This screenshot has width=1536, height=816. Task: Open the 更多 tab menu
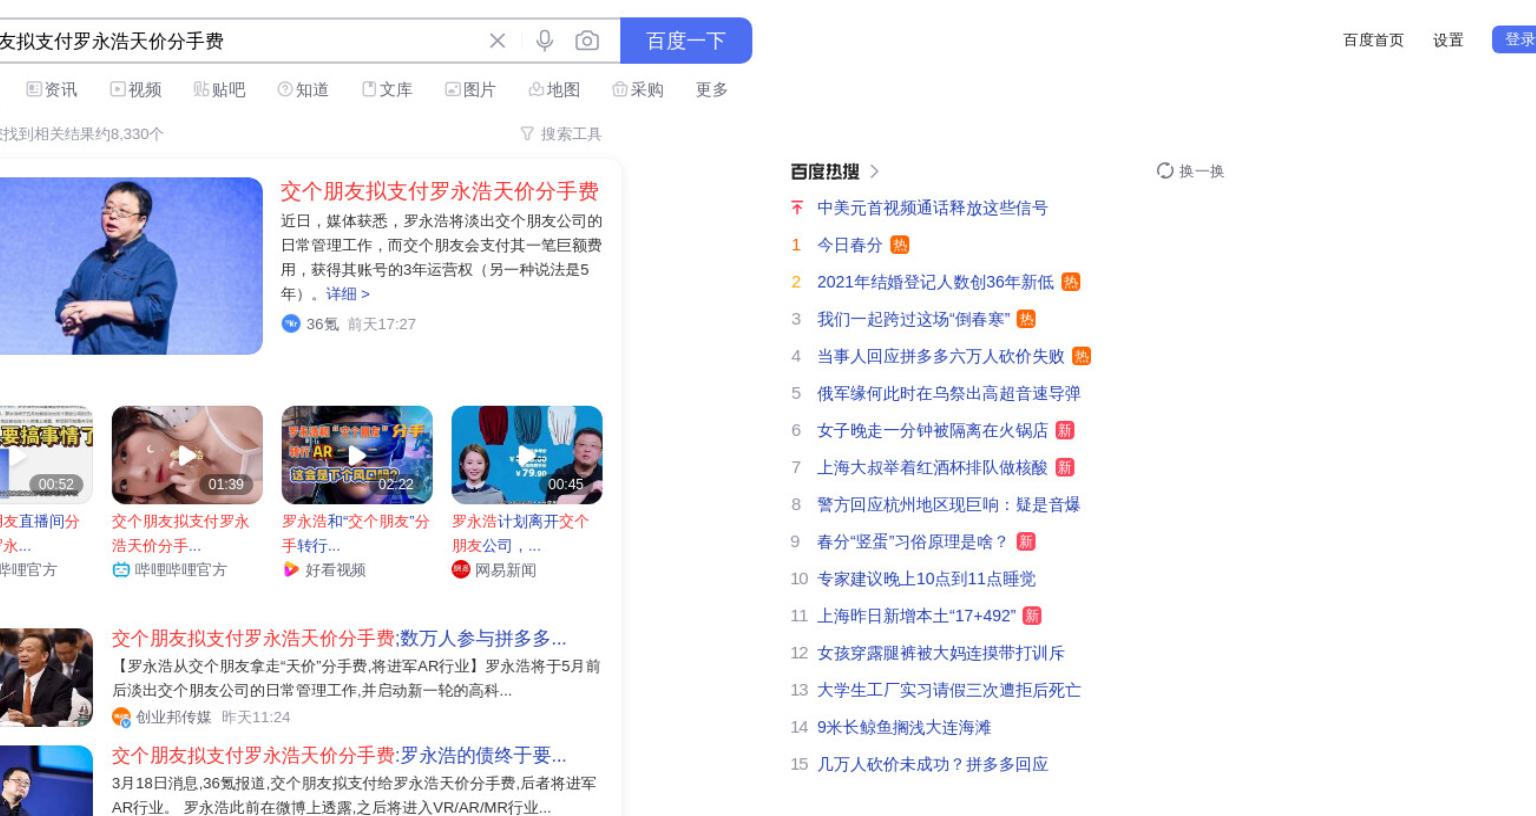pos(712,89)
